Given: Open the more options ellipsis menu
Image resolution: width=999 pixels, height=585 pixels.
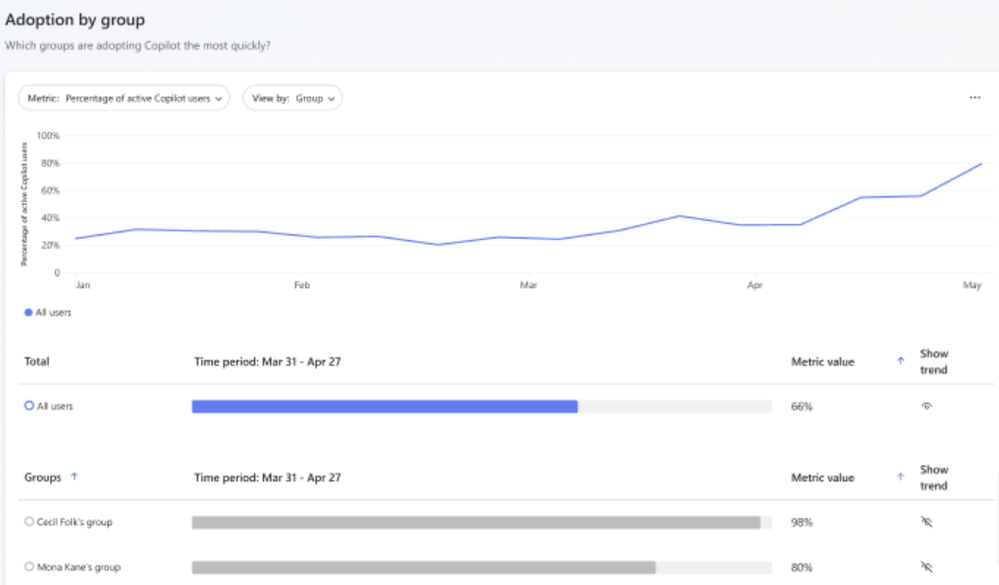Looking at the screenshot, I should point(974,98).
